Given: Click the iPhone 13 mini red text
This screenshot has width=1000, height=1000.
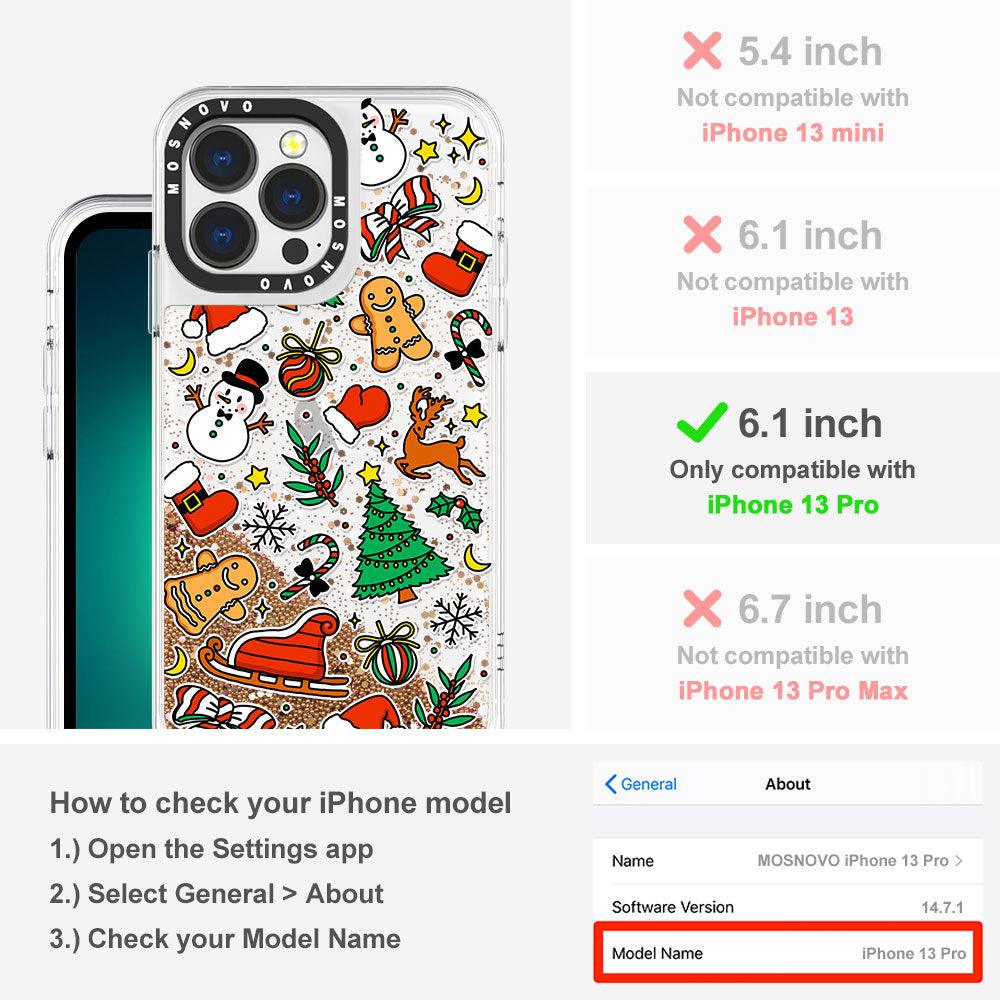Looking at the screenshot, I should [x=793, y=133].
